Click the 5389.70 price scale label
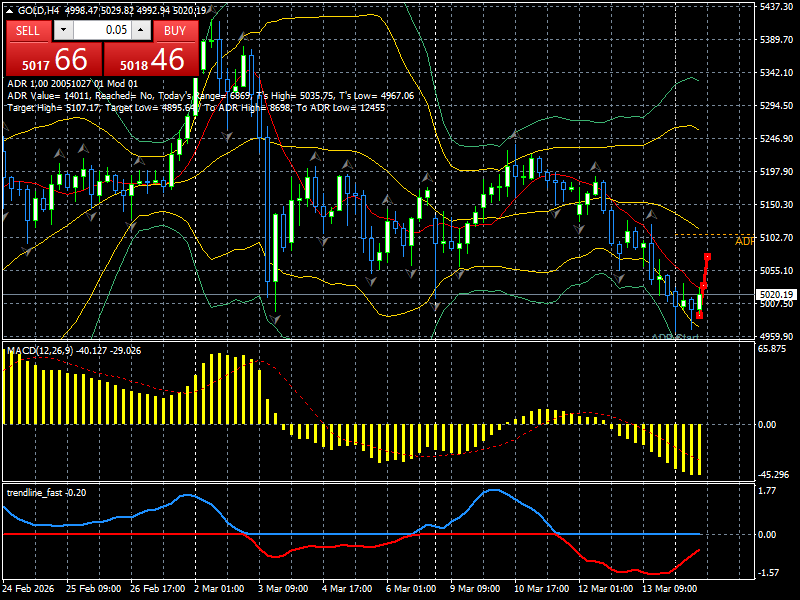Image resolution: width=800 pixels, height=600 pixels. [x=776, y=39]
